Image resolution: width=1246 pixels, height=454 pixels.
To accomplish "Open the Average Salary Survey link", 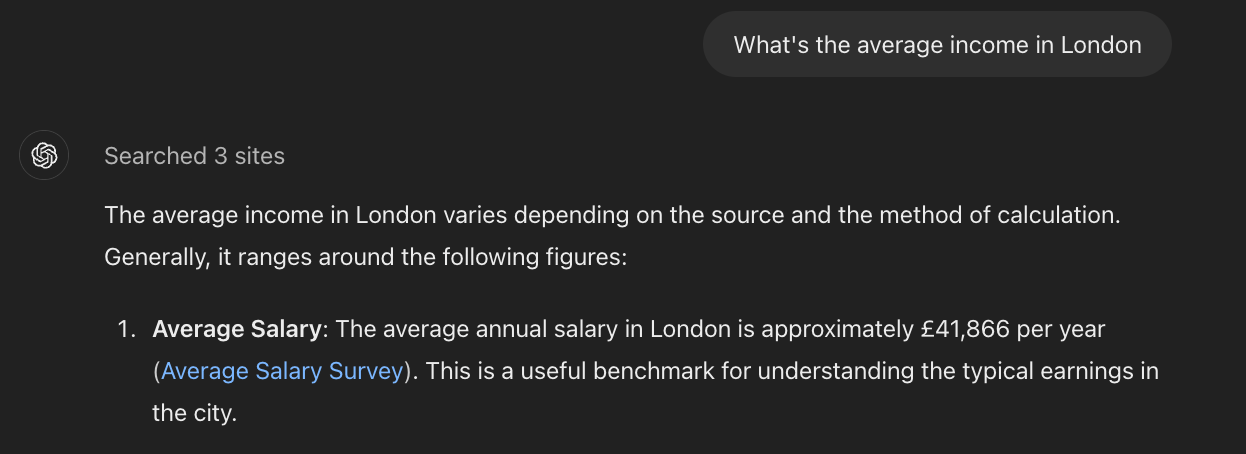I will [282, 371].
